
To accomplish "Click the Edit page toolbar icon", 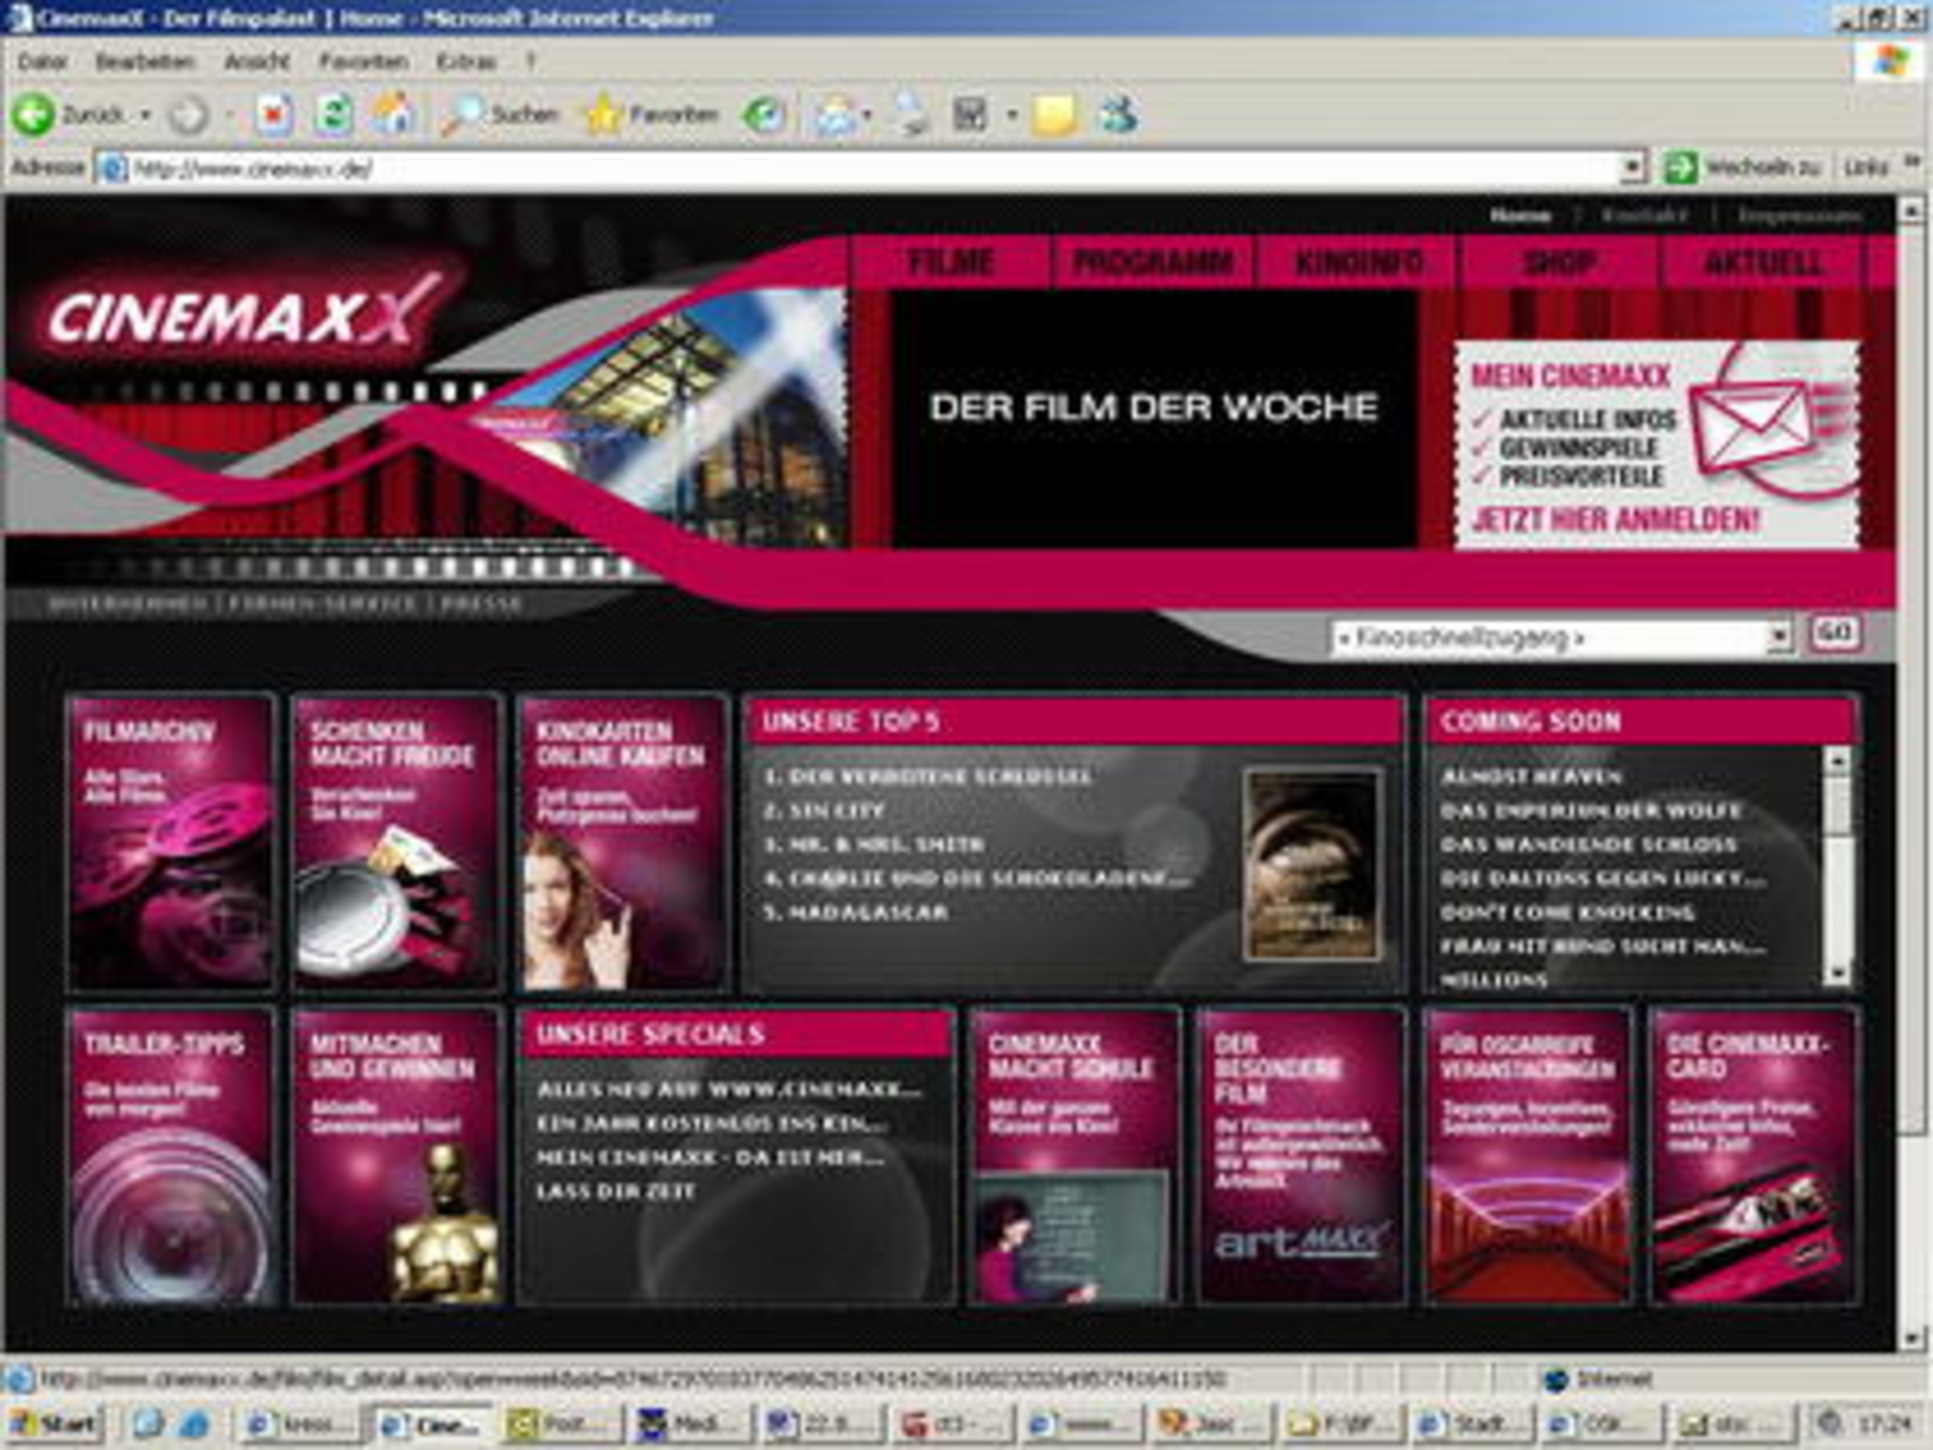I will 970,115.
